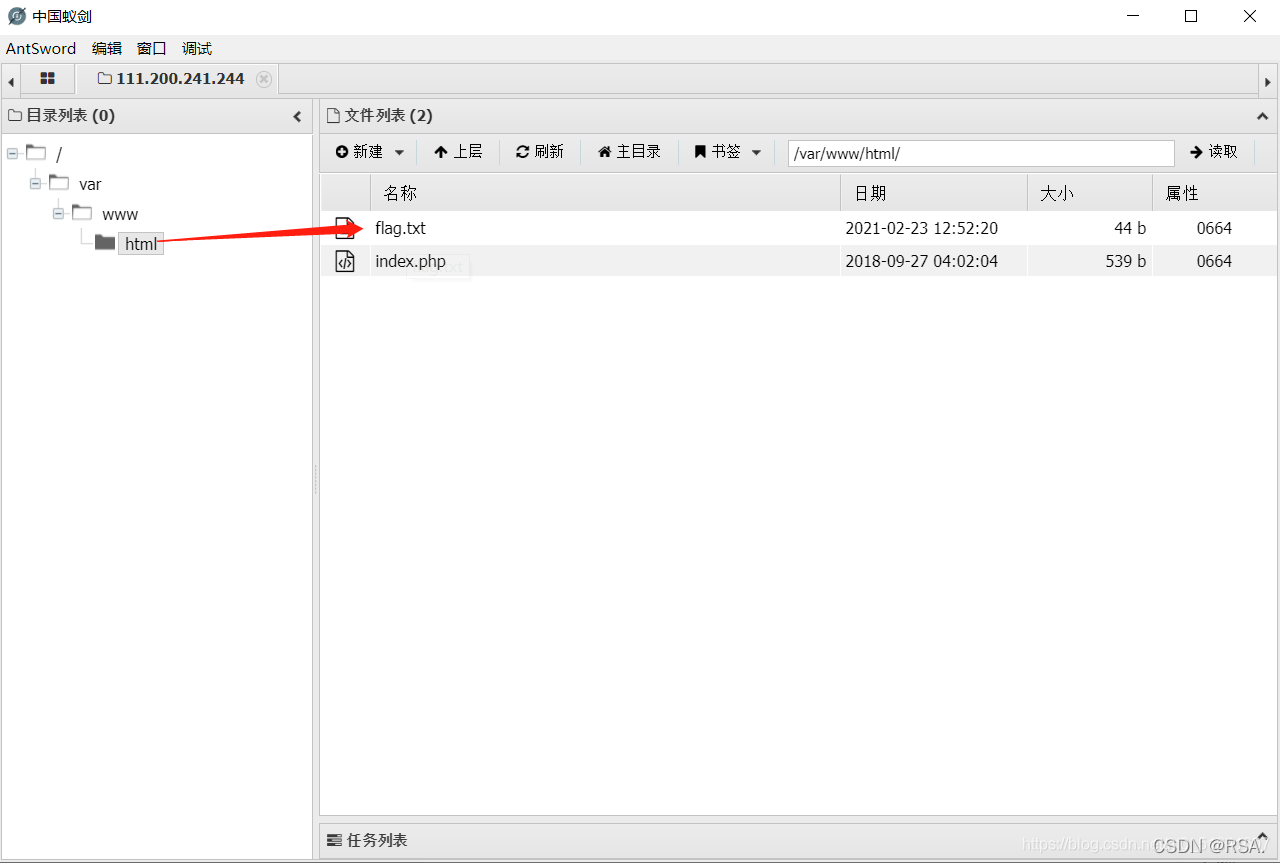Collapse the www tree node

58,214
